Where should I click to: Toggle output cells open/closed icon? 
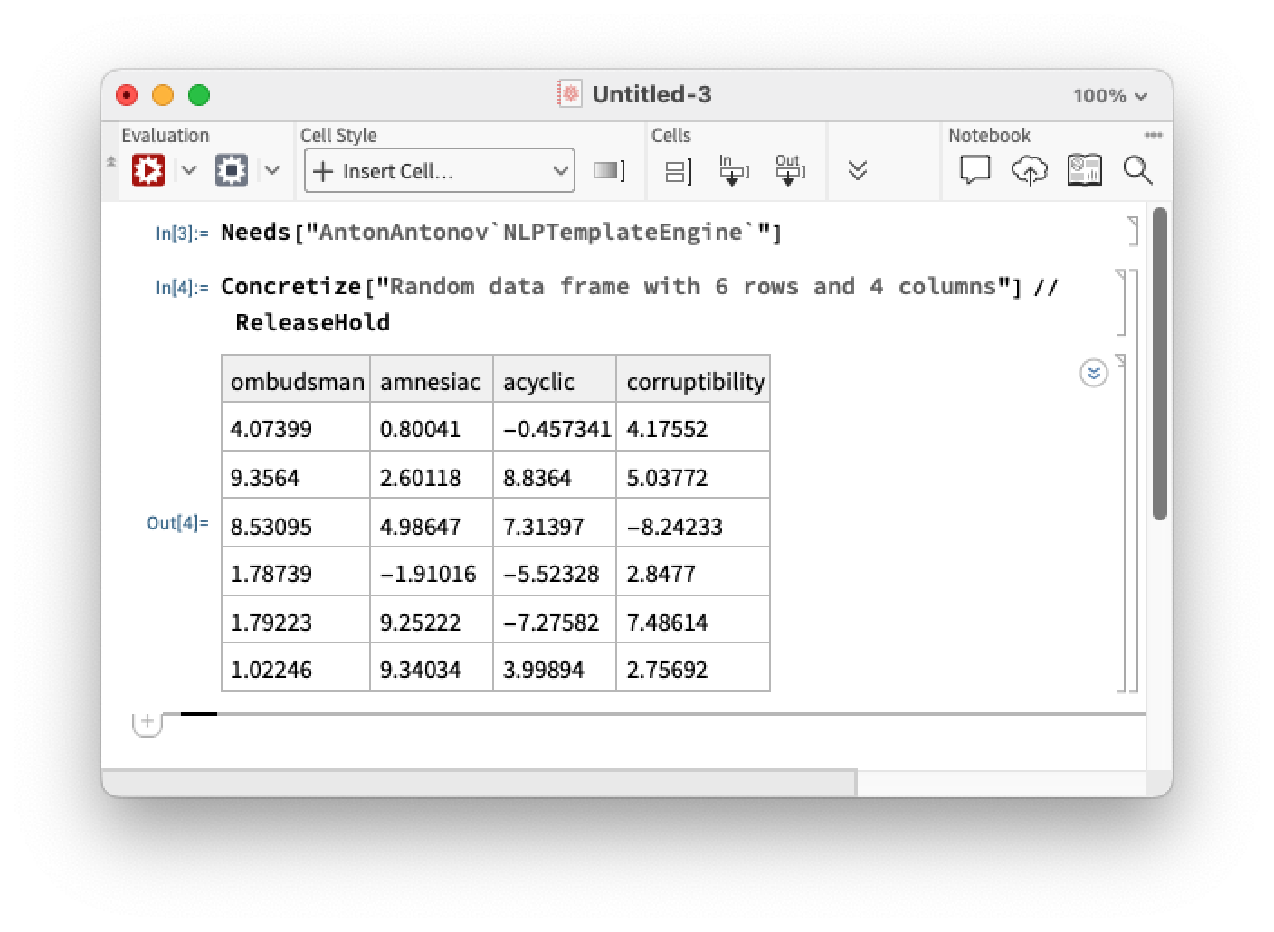pos(789,171)
